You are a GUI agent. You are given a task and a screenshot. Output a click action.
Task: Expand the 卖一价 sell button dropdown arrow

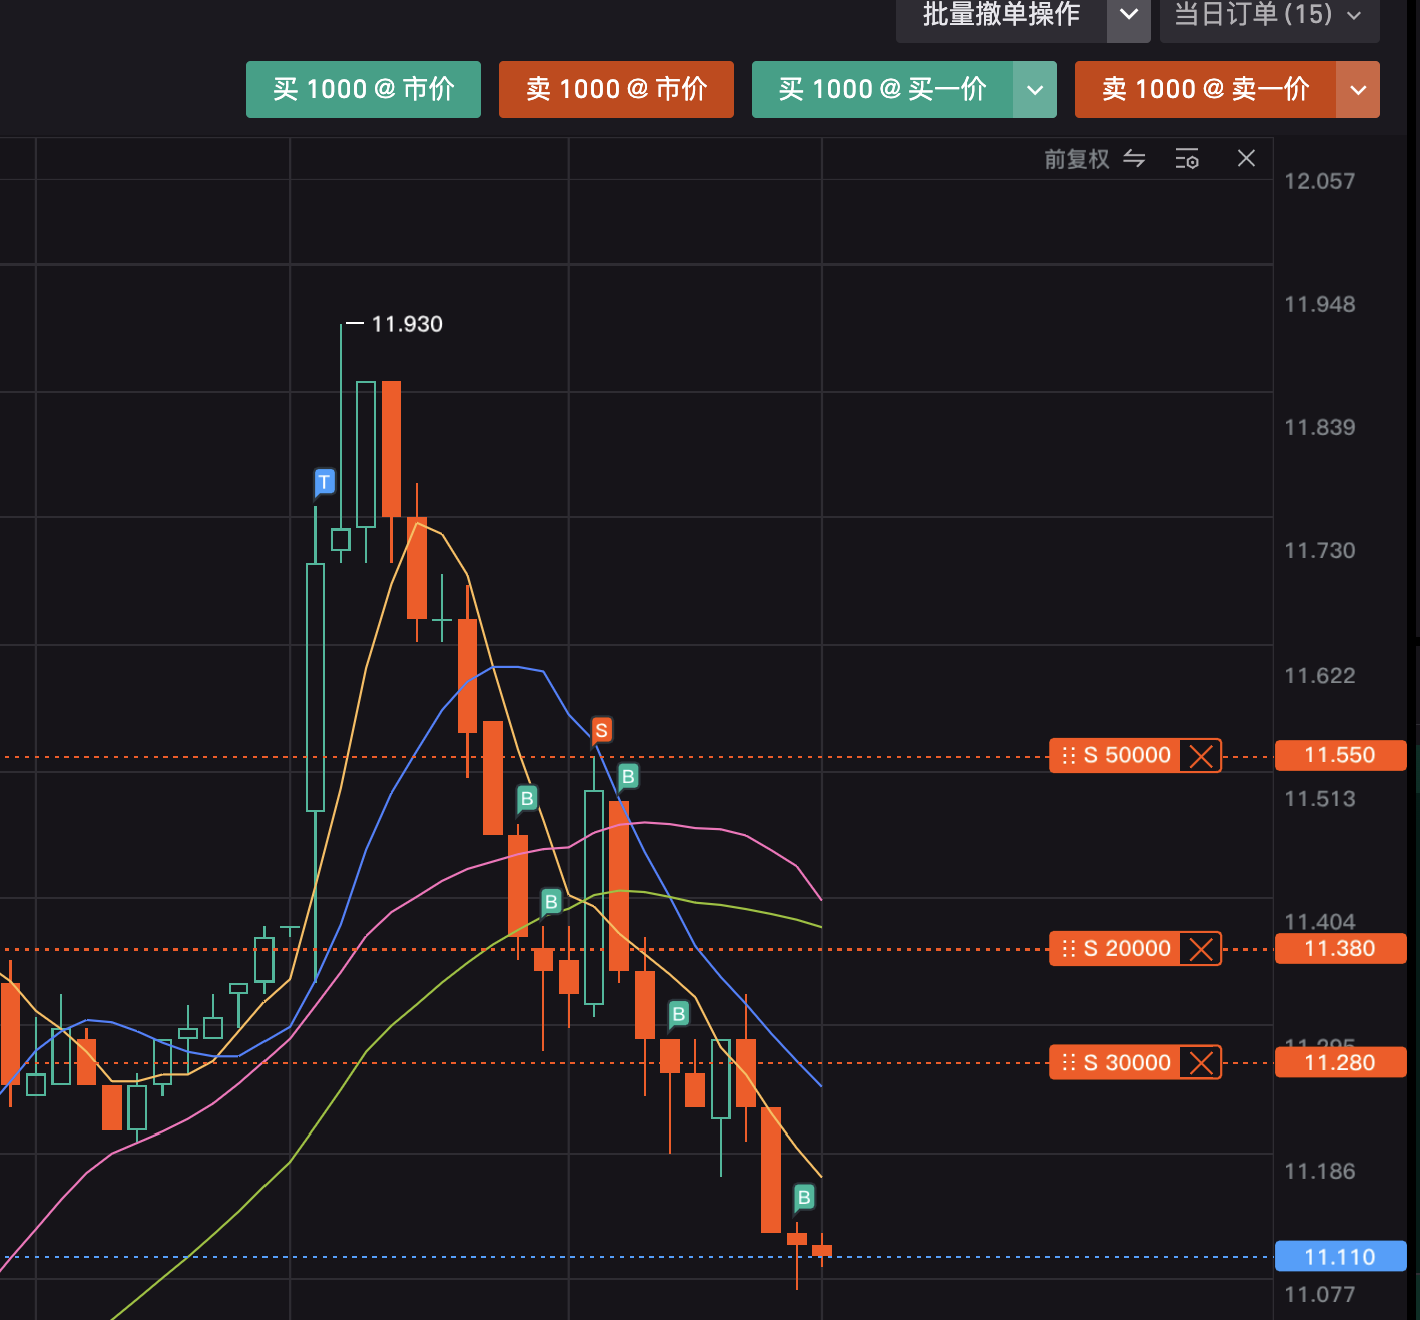click(1358, 90)
